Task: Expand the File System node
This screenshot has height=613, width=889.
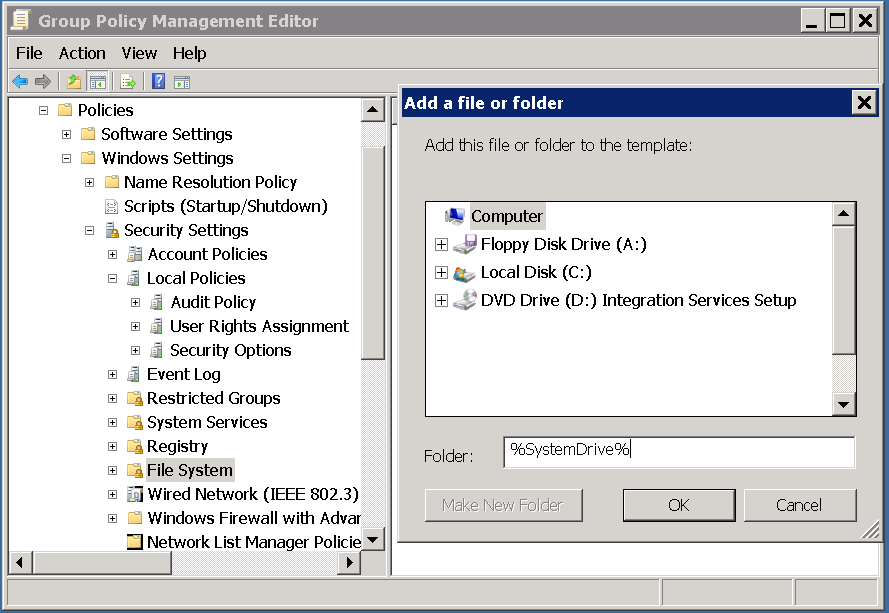Action: coord(112,470)
